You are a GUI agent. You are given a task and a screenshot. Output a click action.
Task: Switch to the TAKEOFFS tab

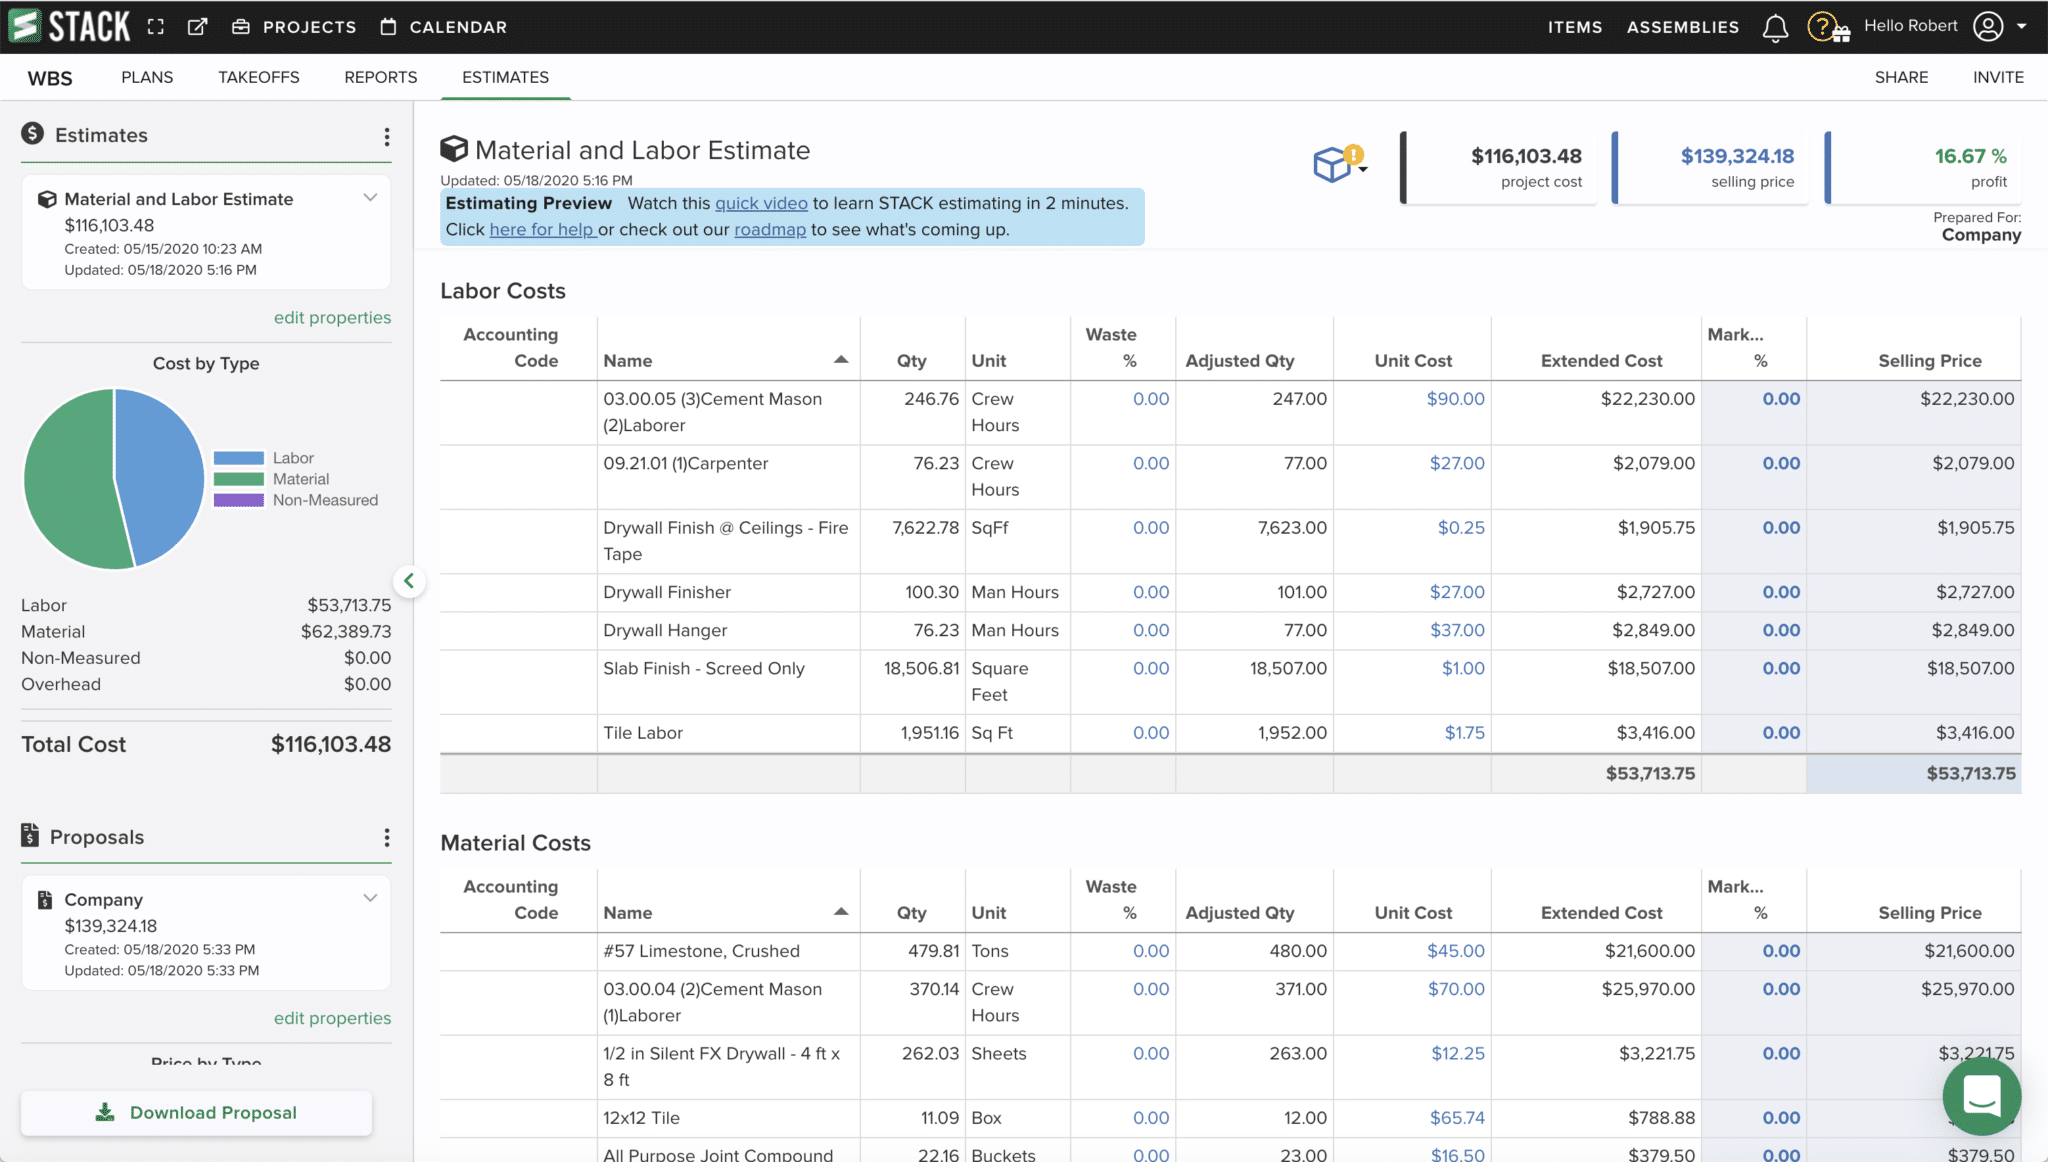point(258,77)
